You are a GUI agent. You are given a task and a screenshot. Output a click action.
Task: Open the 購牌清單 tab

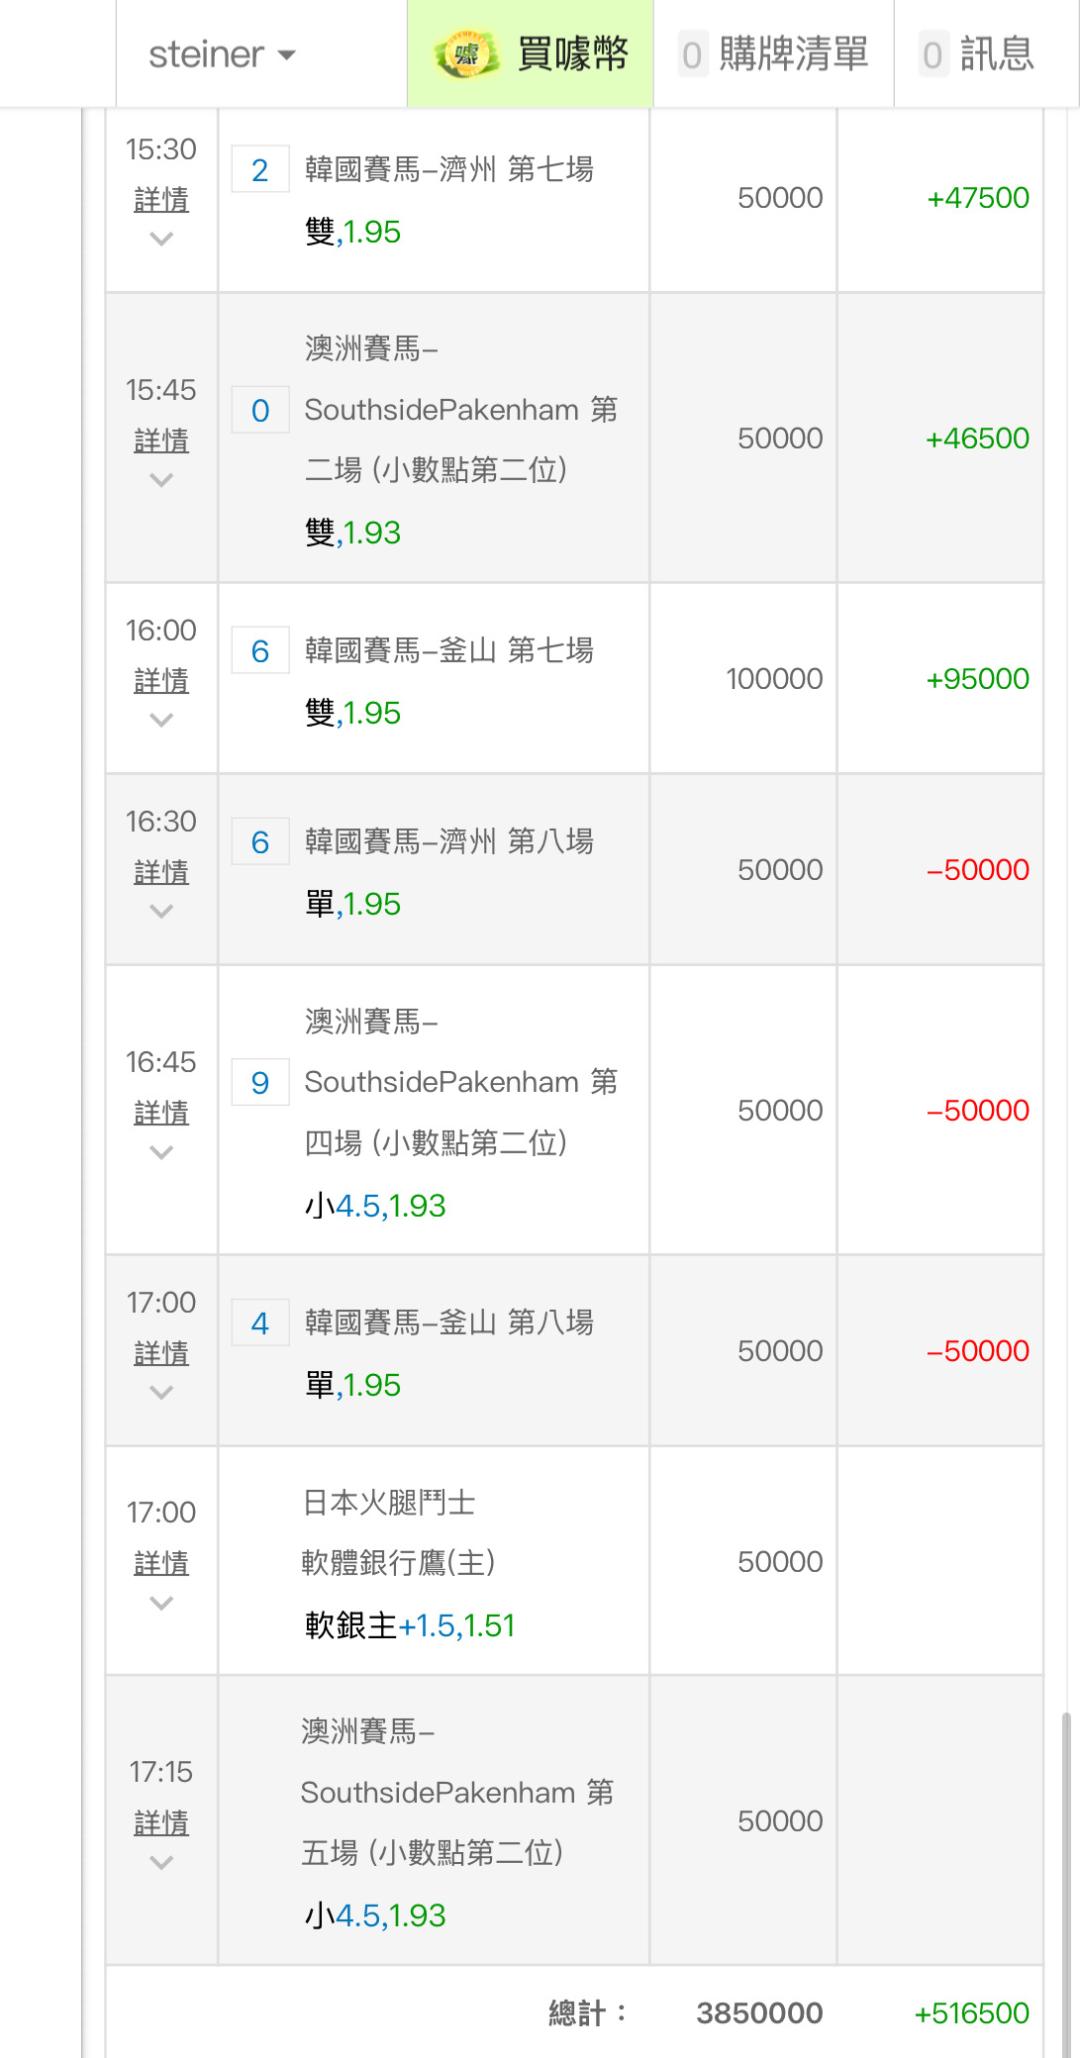[792, 54]
